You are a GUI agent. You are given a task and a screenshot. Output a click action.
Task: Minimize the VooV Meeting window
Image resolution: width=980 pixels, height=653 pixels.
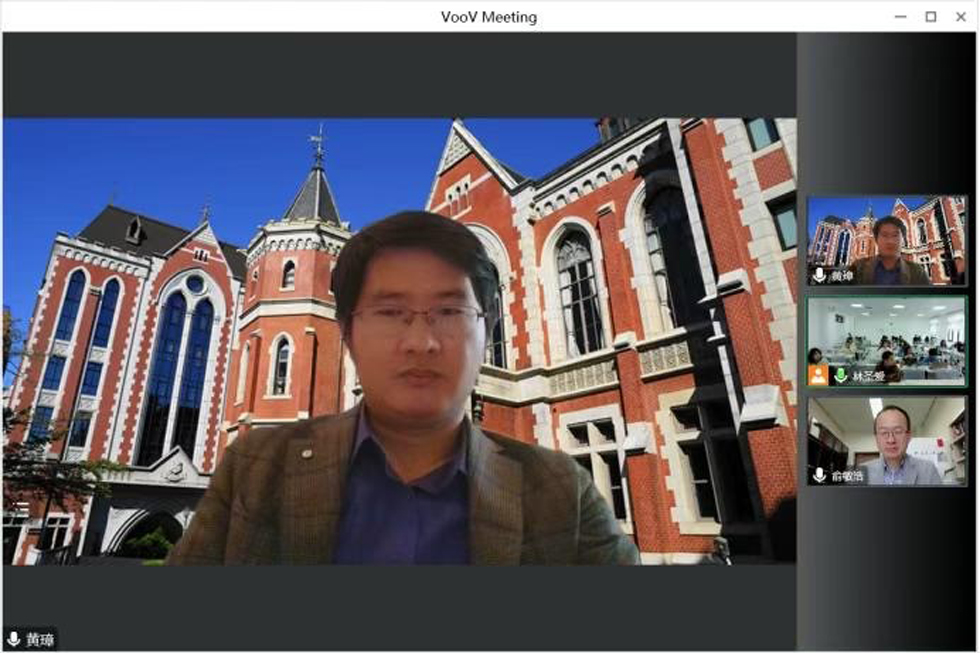pyautogui.click(x=900, y=17)
